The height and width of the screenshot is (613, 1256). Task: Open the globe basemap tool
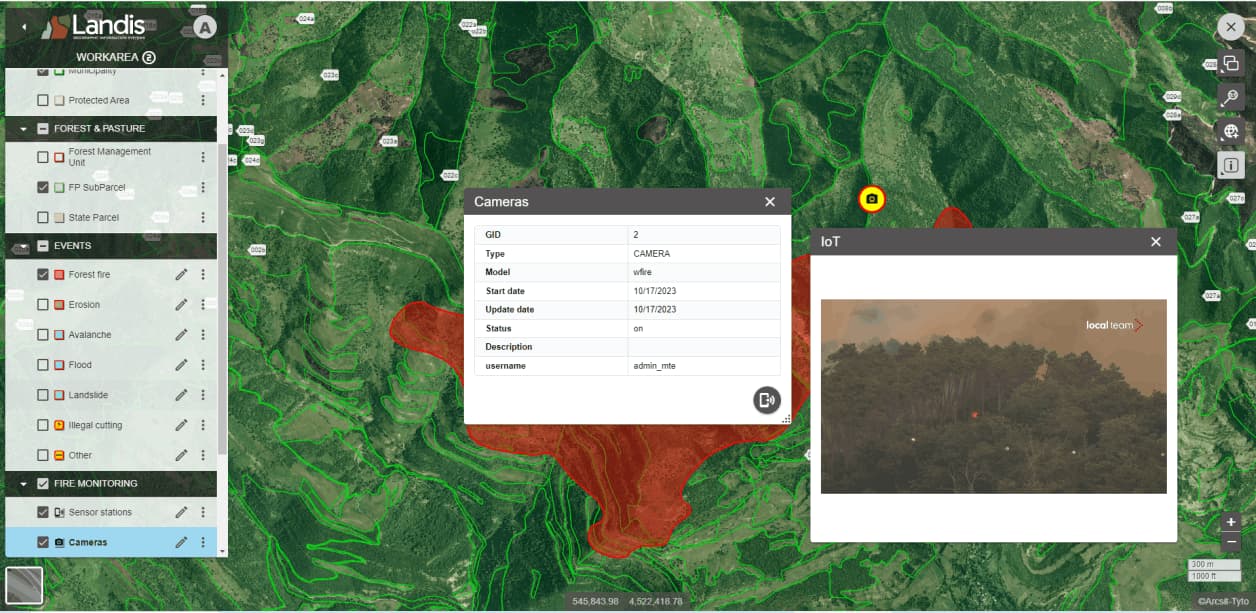1231,131
